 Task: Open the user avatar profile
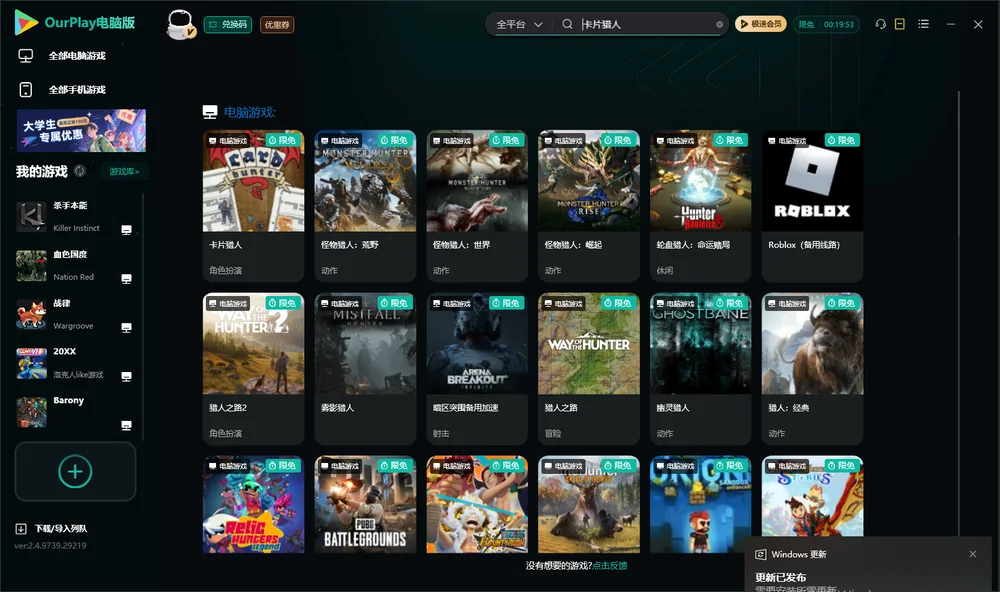pyautogui.click(x=180, y=24)
